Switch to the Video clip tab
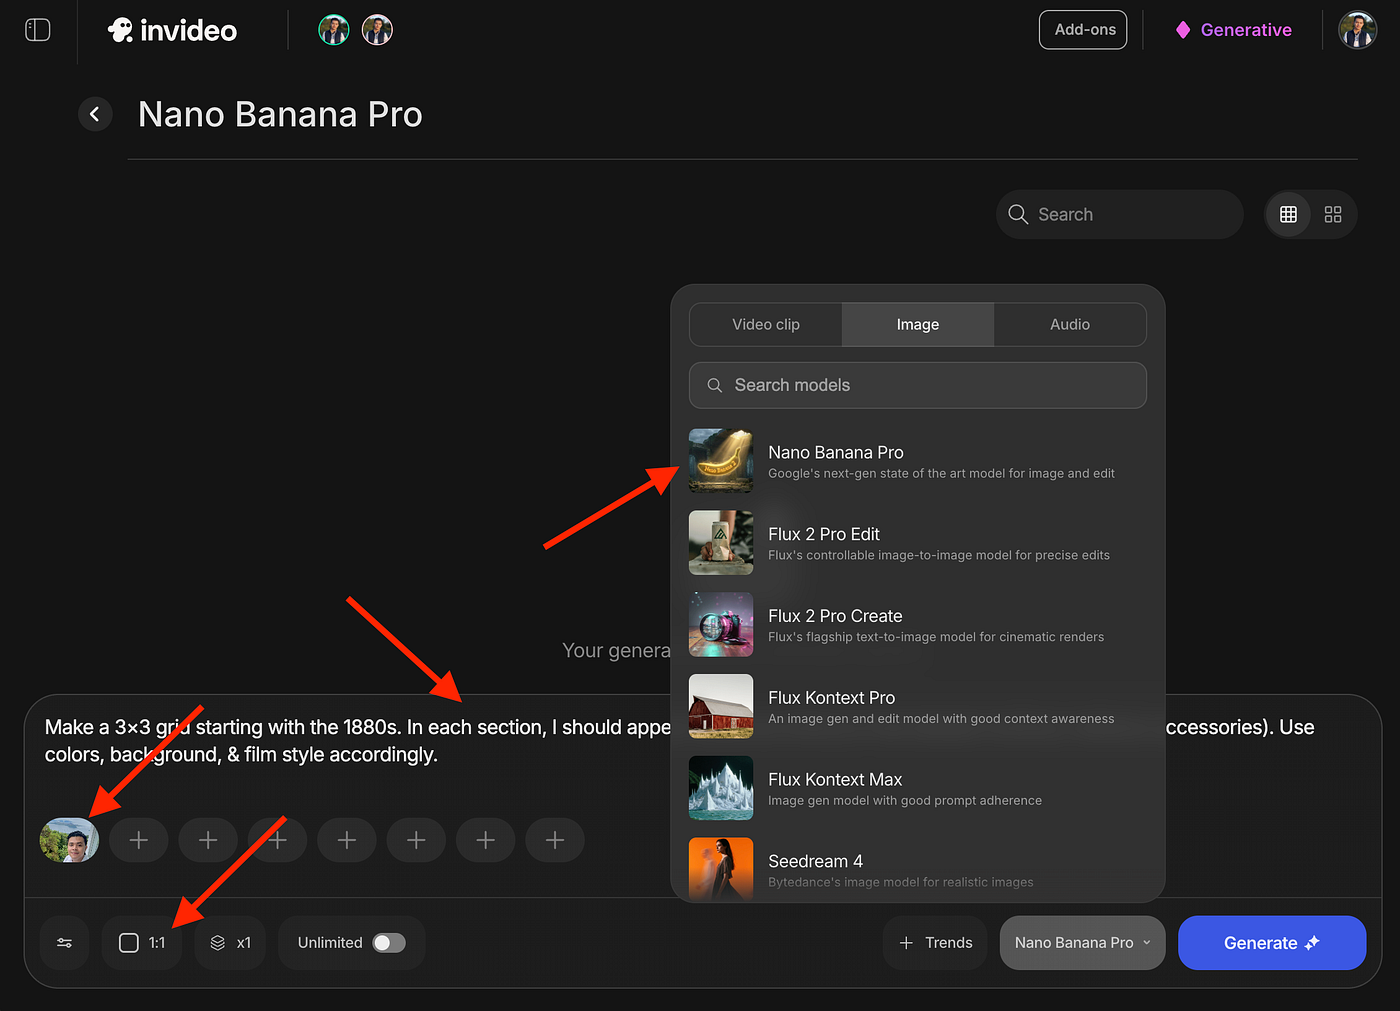This screenshot has width=1400, height=1011. (x=766, y=325)
